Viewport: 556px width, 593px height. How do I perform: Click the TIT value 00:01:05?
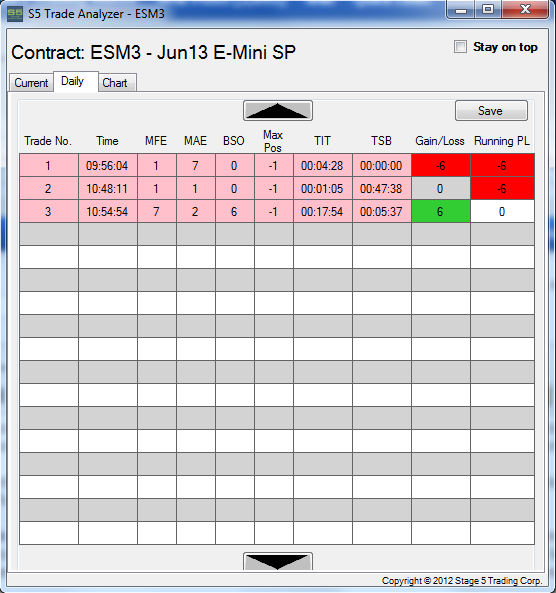(323, 188)
